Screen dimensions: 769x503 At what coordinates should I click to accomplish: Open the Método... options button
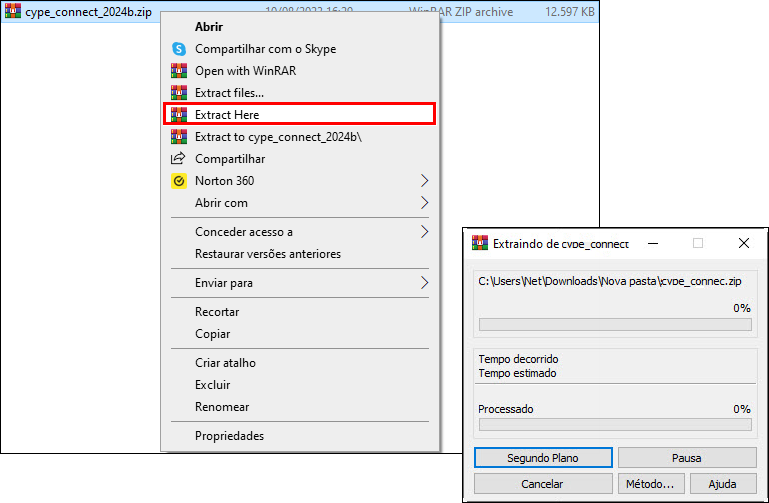650,484
